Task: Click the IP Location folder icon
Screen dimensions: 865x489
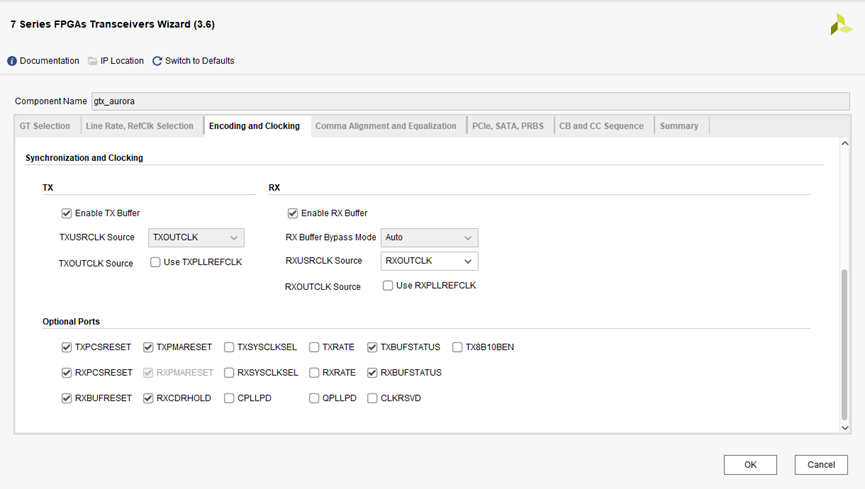Action: [x=93, y=61]
